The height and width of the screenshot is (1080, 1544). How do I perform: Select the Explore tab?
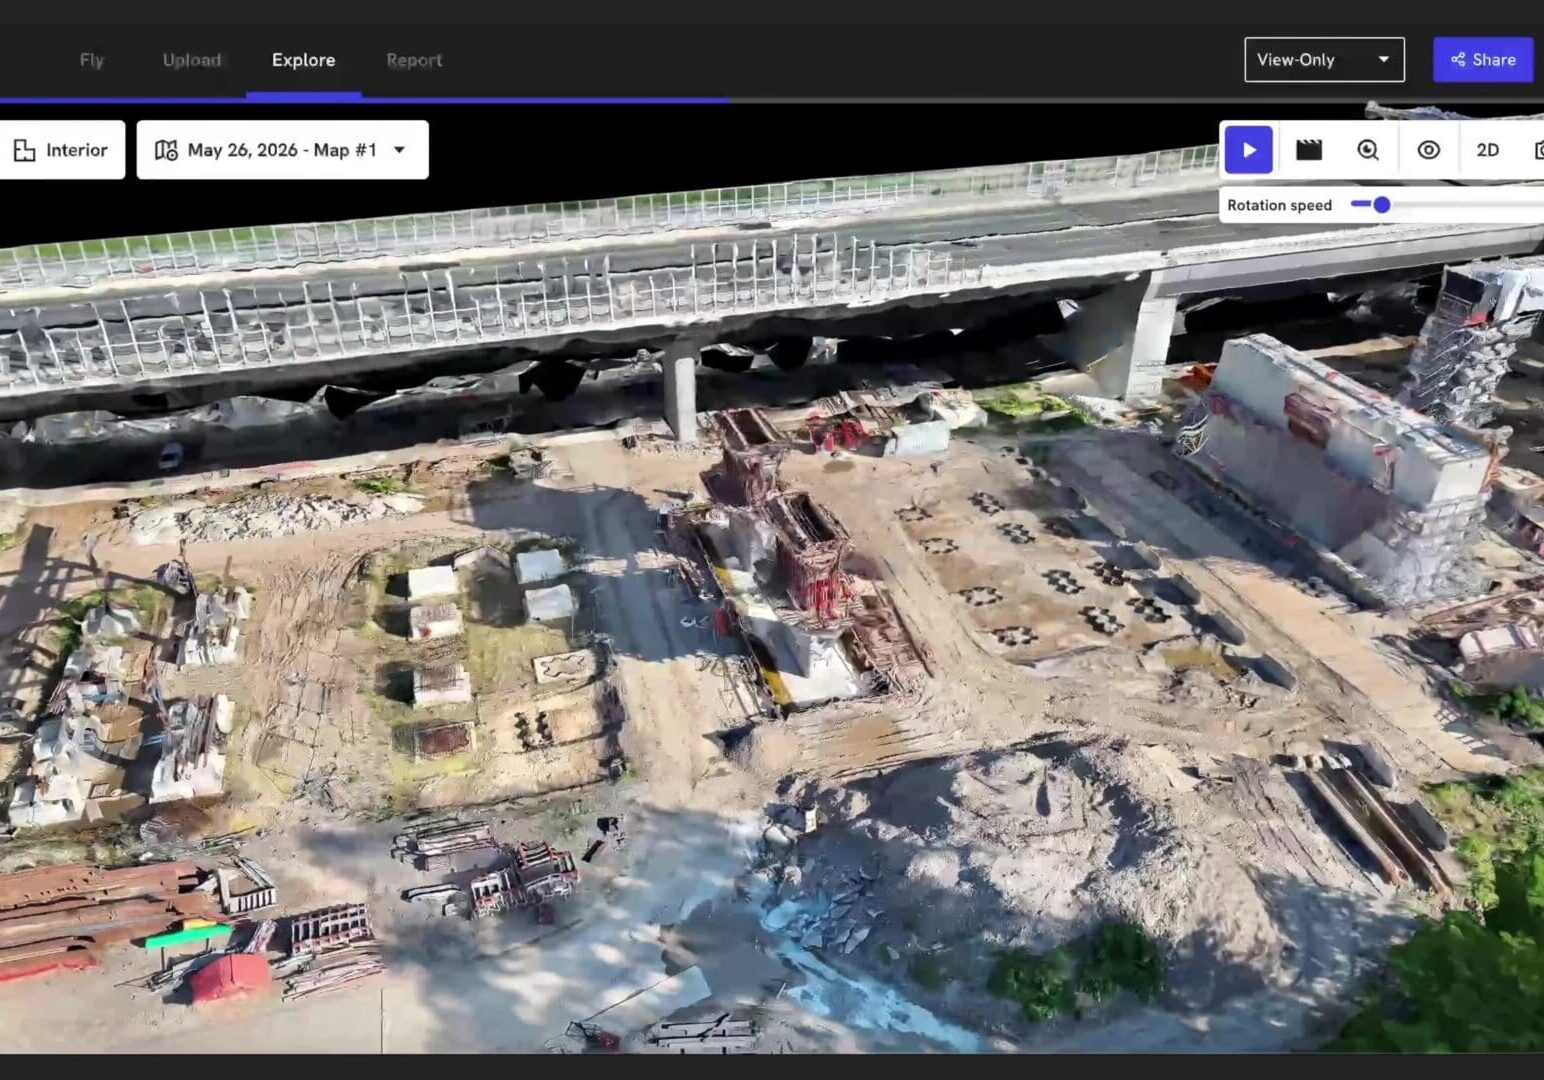pos(303,60)
